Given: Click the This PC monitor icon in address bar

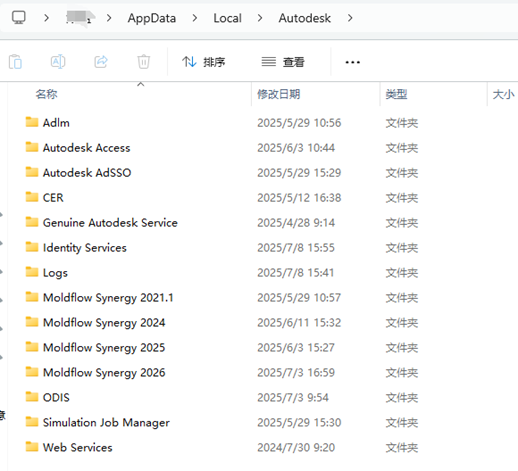Looking at the screenshot, I should (x=19, y=17).
